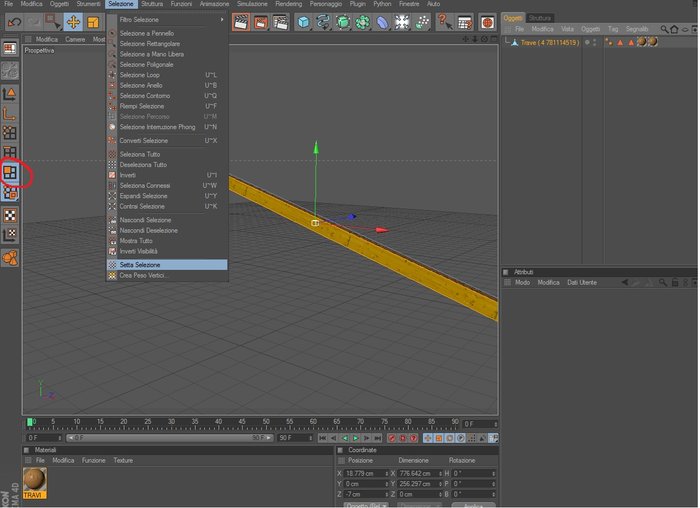Toggle position keyframe recording icon
This screenshot has width=700, height=508.
pyautogui.click(x=428, y=438)
